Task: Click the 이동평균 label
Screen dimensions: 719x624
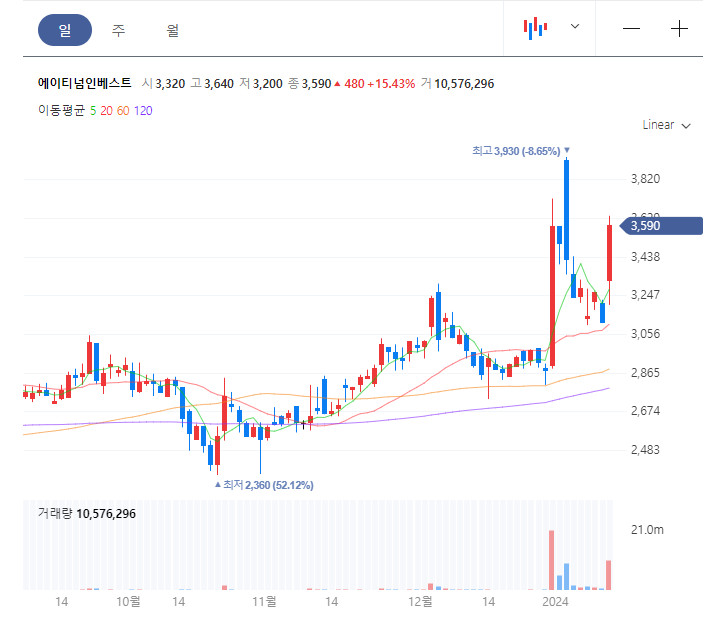Action: pyautogui.click(x=61, y=110)
